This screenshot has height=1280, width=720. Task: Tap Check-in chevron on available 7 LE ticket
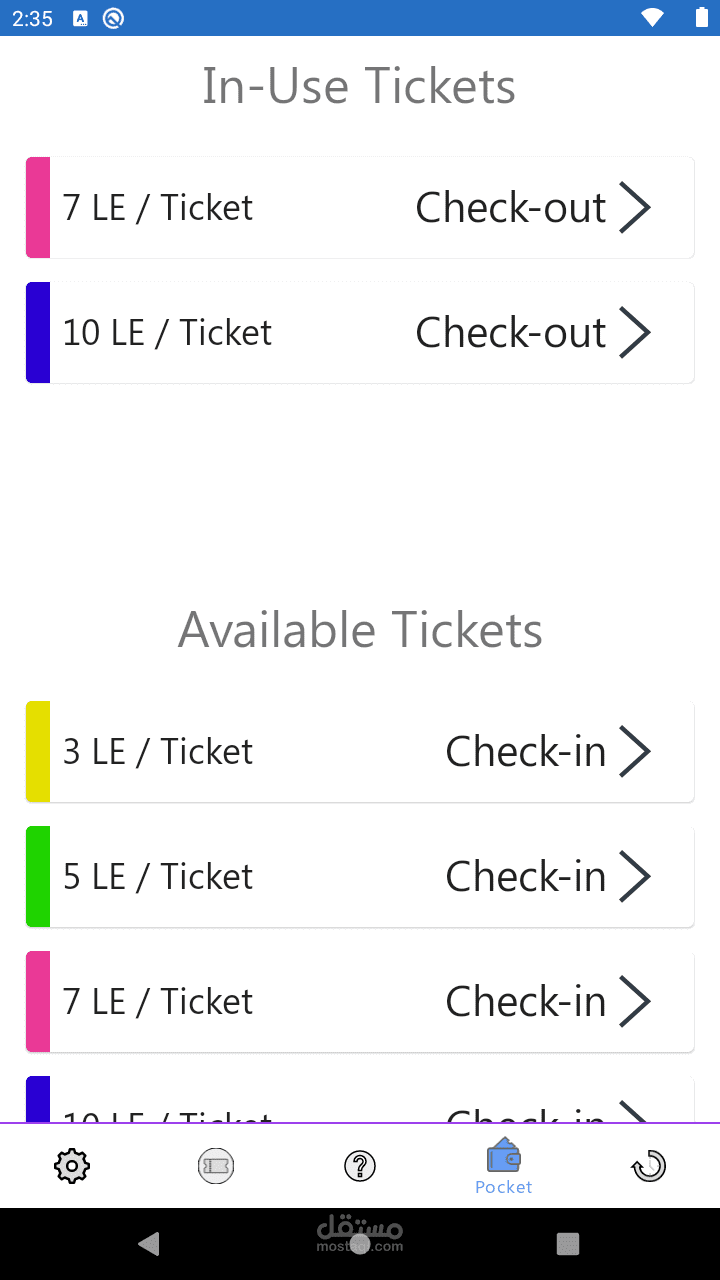[x=635, y=1002]
